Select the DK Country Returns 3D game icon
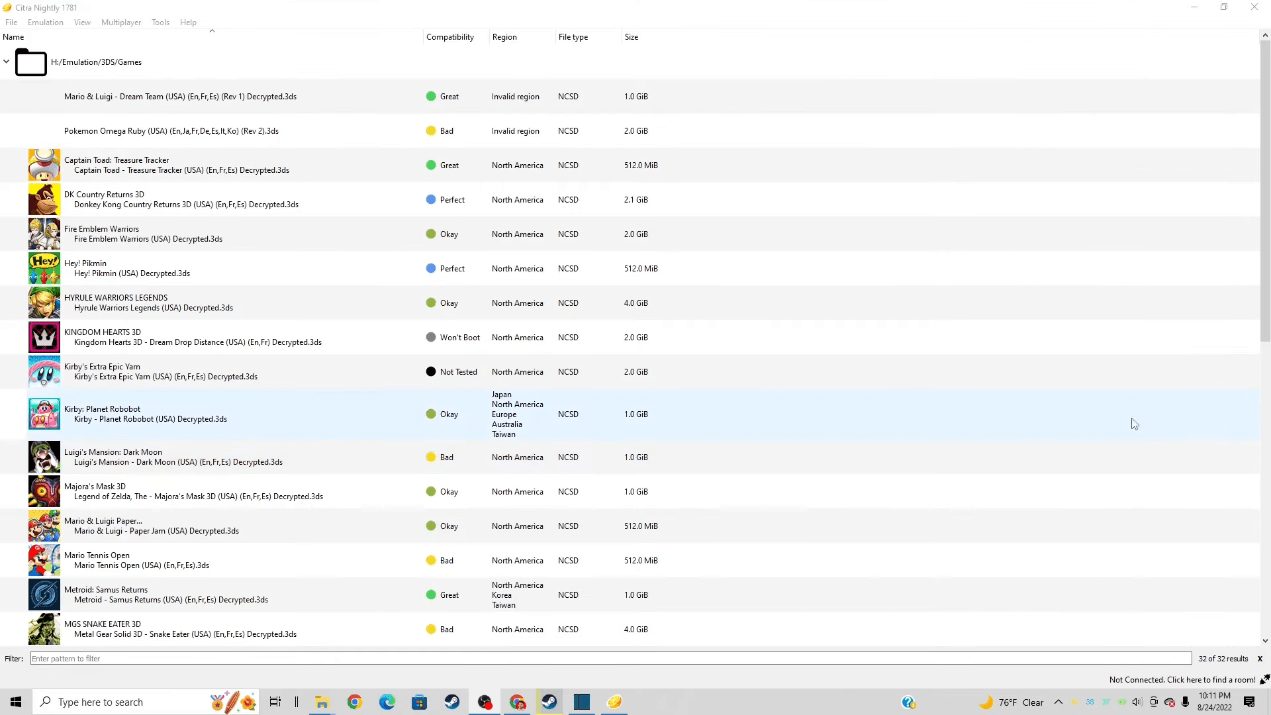This screenshot has height=715, width=1271. pos(44,199)
